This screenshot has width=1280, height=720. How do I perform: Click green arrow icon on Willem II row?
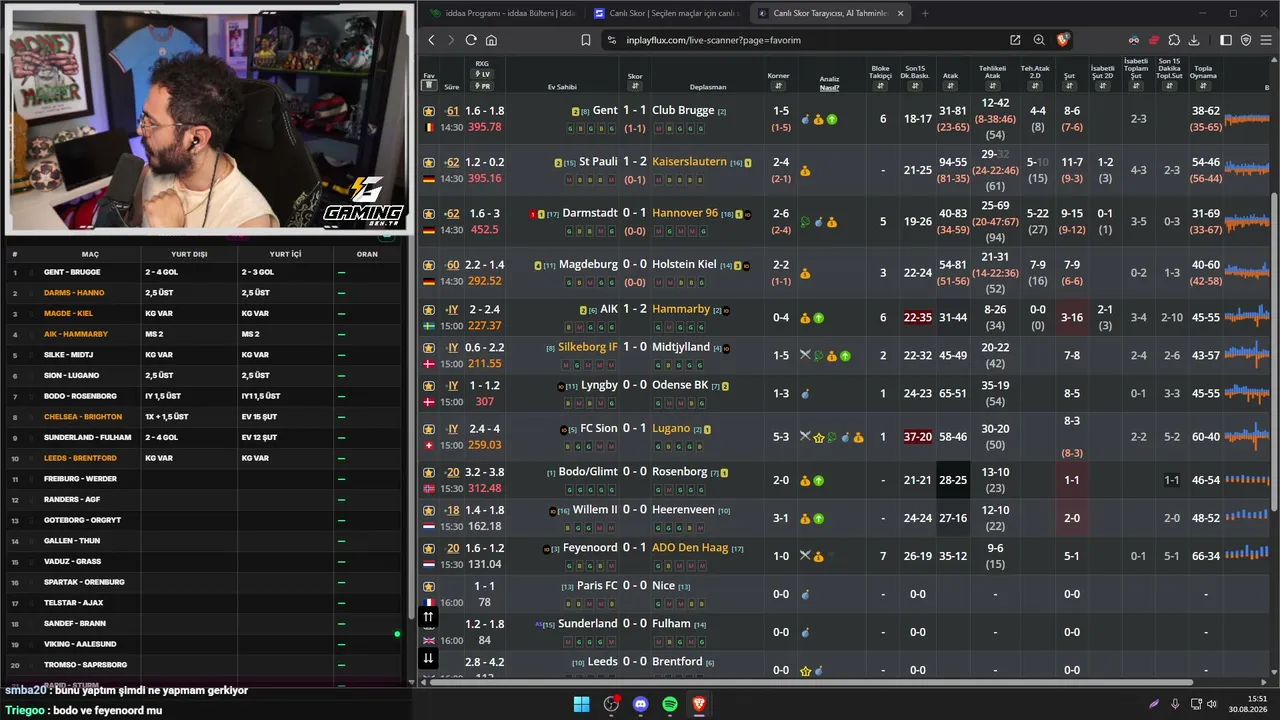coord(818,518)
